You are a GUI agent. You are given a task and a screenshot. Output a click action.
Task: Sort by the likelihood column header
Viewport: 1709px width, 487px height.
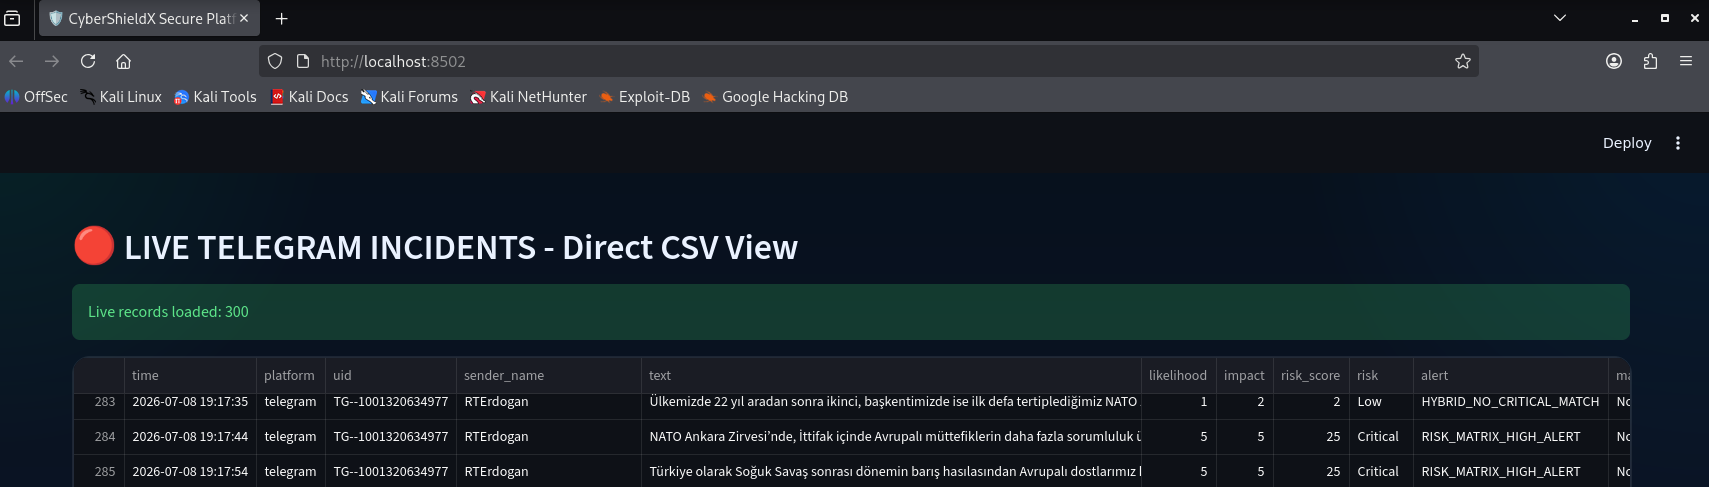(1179, 375)
